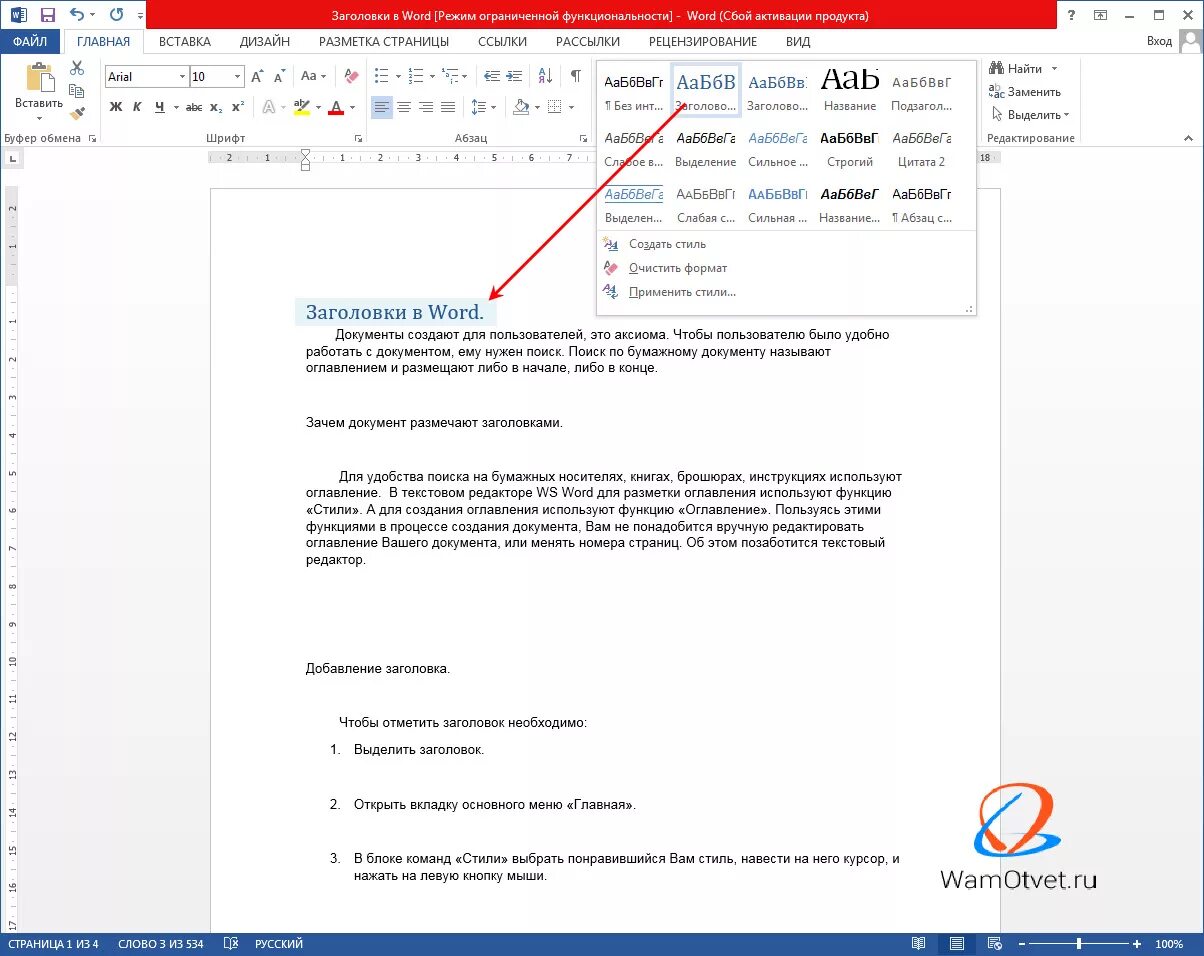Screen dimensions: 1204x956
Task: Expand the Undo history dropdown arrow
Action: click(x=94, y=15)
